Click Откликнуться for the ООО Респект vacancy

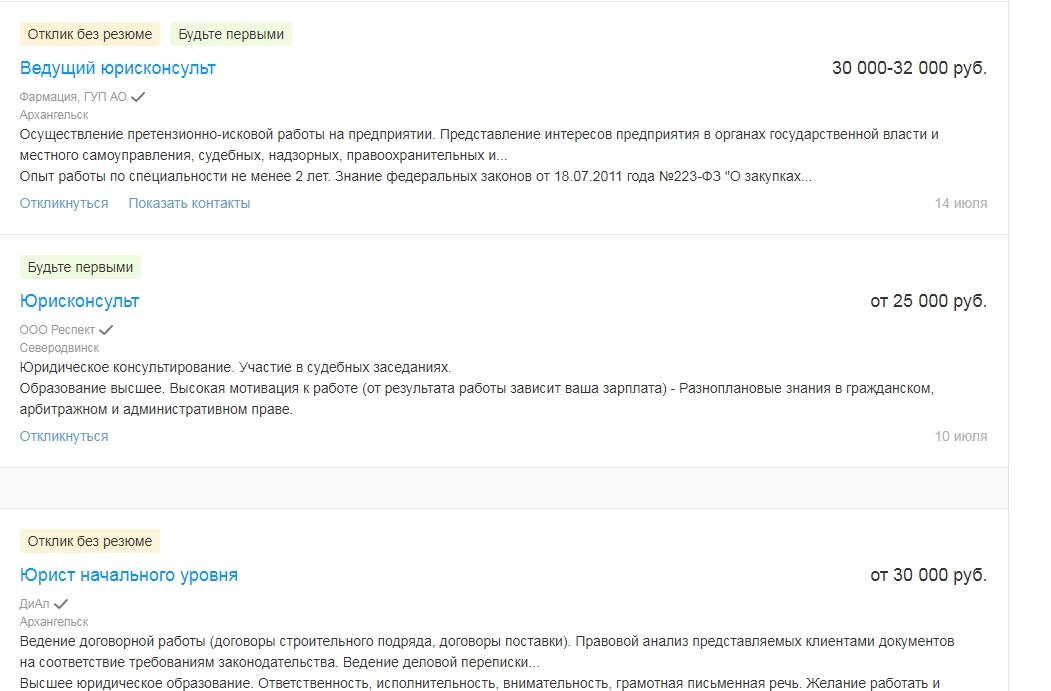click(63, 436)
